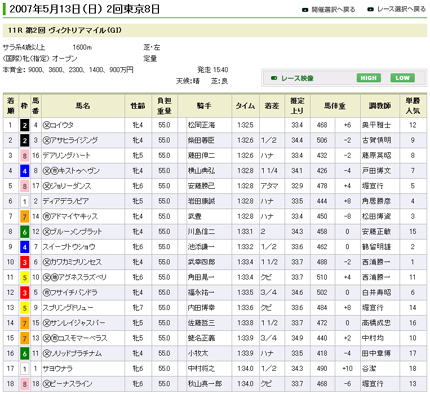Click the 単勝人気 column header
Screen dimensions: 430x394
point(413,106)
